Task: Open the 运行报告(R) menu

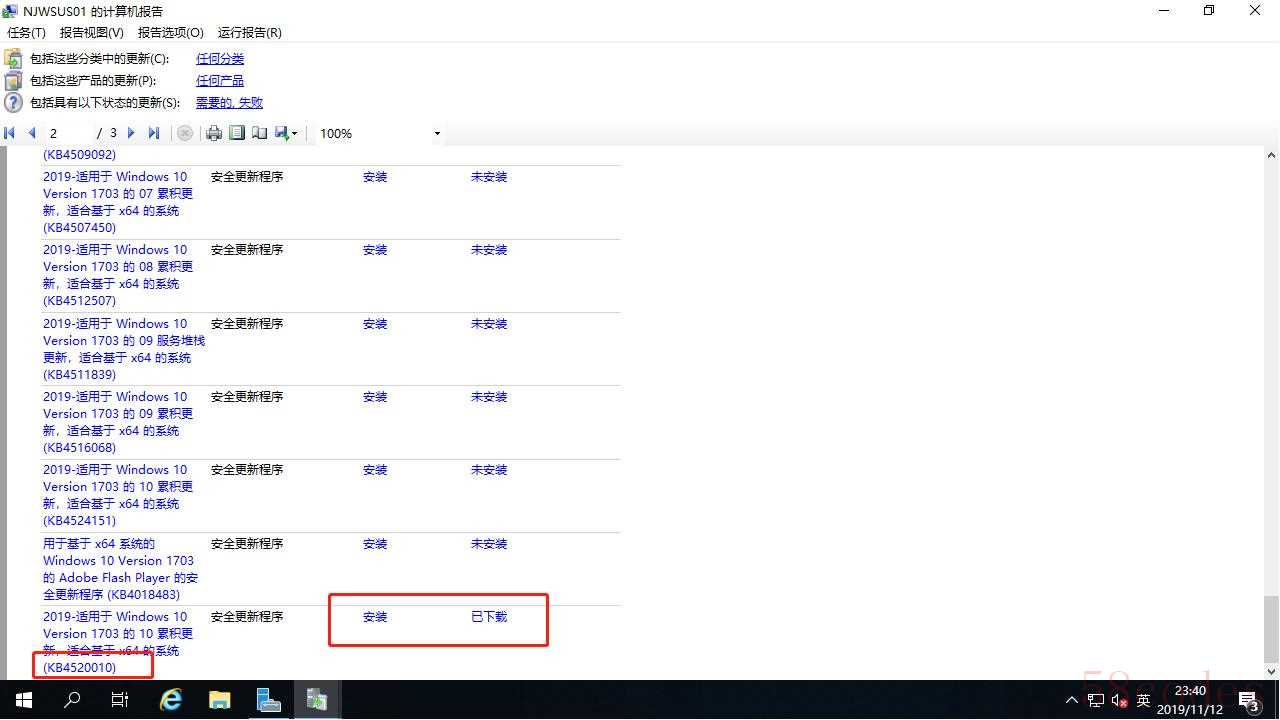Action: [x=249, y=33]
